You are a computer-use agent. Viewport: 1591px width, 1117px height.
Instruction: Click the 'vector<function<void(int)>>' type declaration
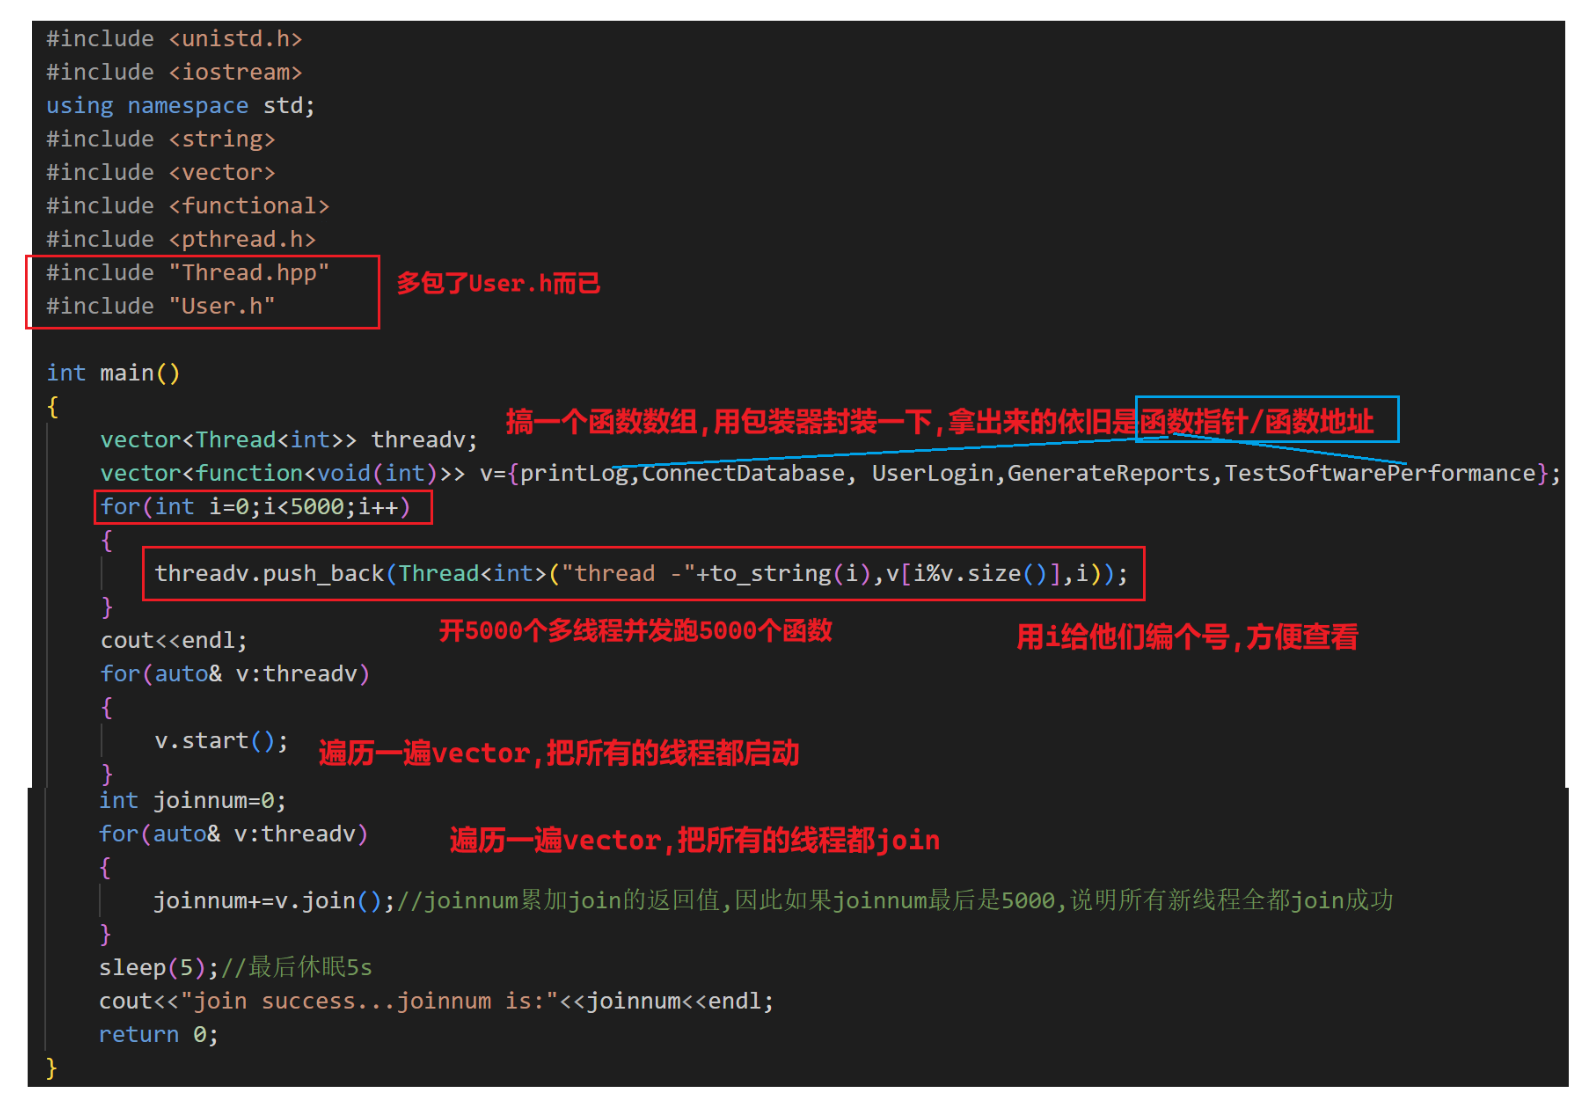click(x=282, y=473)
